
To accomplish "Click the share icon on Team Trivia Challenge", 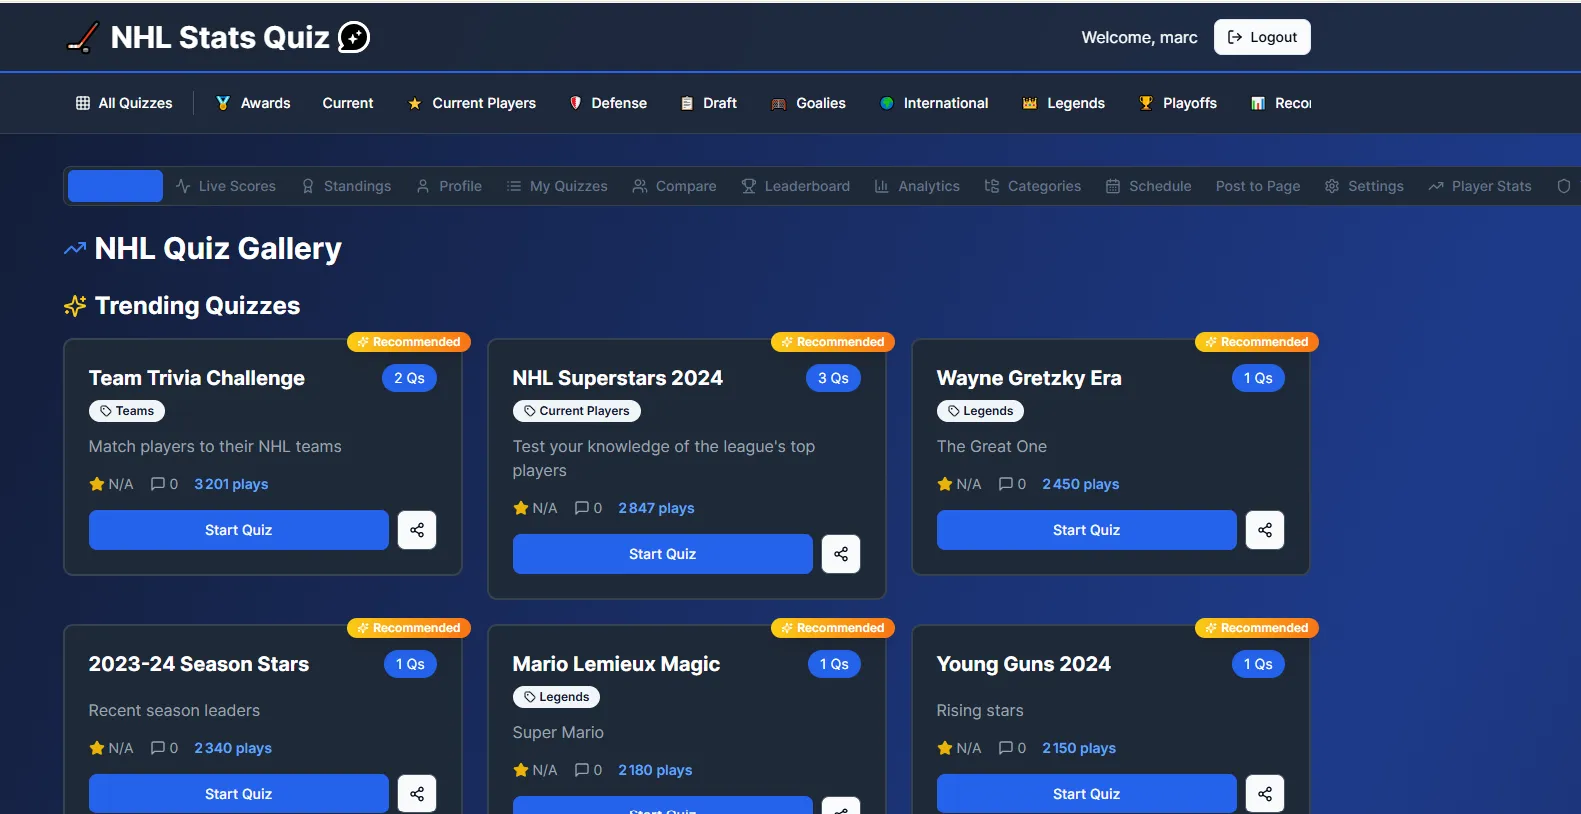I will coord(417,530).
